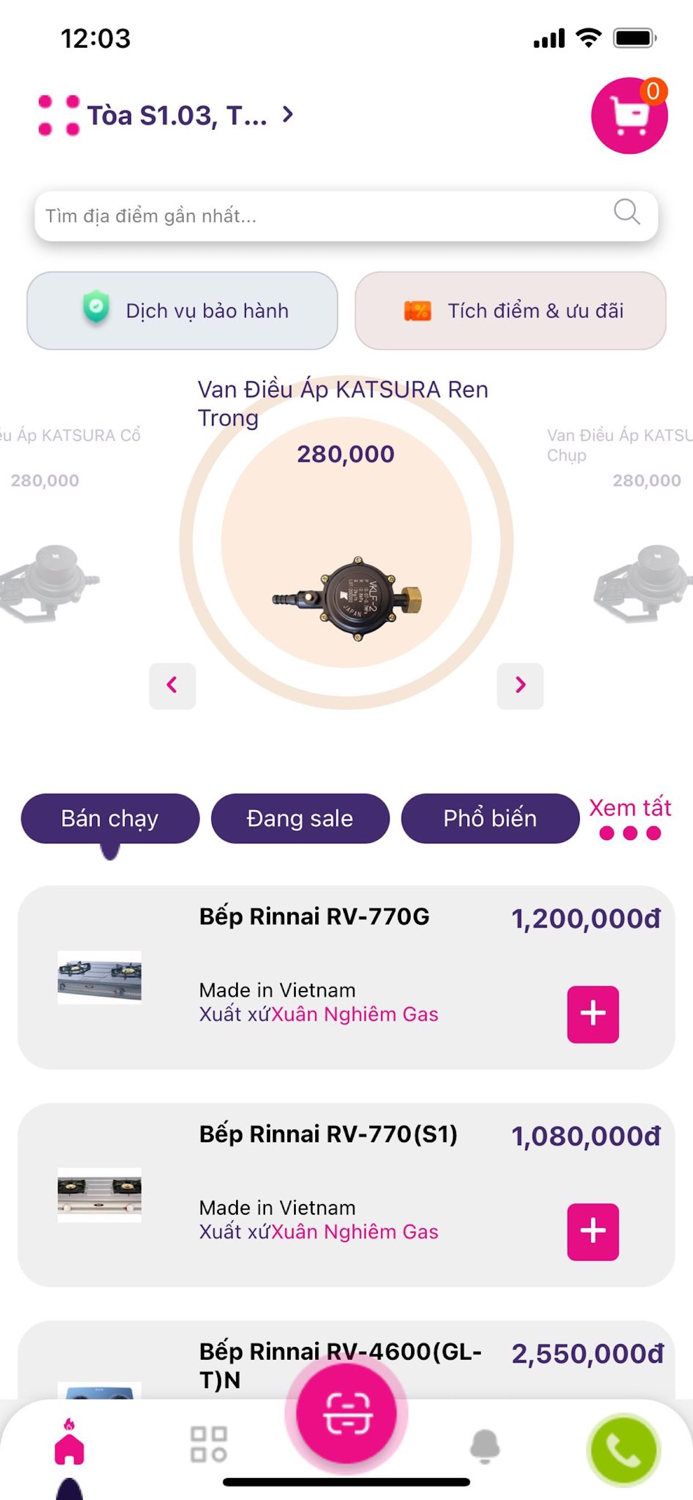The image size is (693, 1500).
Task: Switch to the Đang sale tab
Action: coord(300,818)
